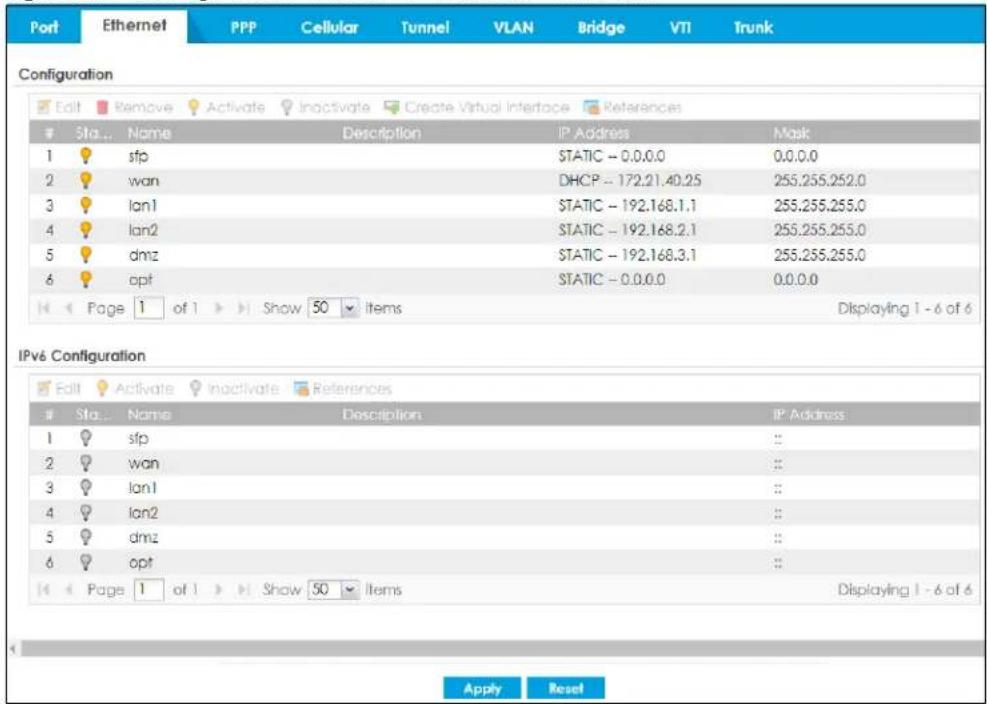Go to first page in Configuration pager
The width and height of the screenshot is (987, 704).
(43, 309)
